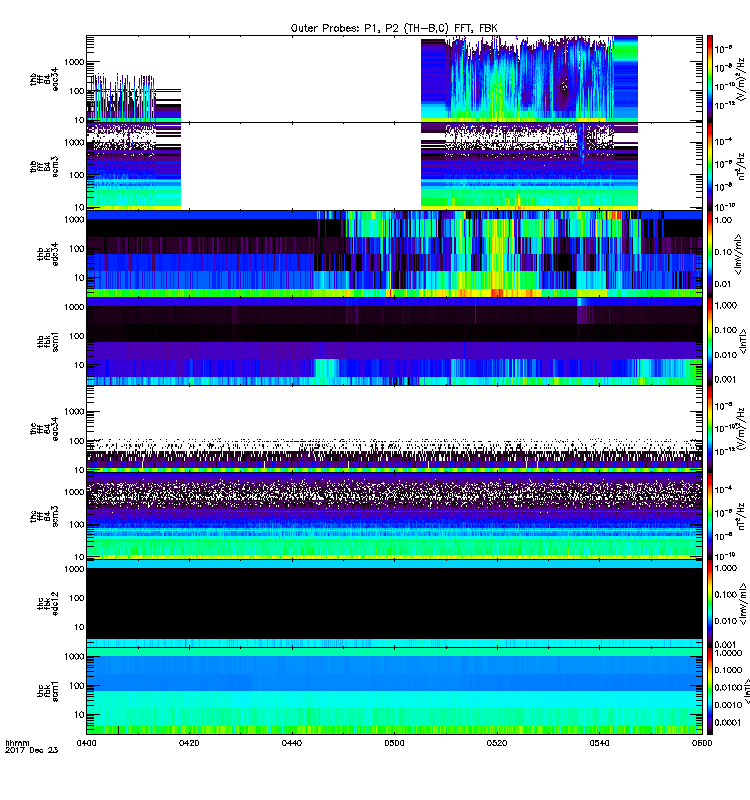
Task: Click the '0.1000' colorbar tick value
Action: [x=728, y=670]
